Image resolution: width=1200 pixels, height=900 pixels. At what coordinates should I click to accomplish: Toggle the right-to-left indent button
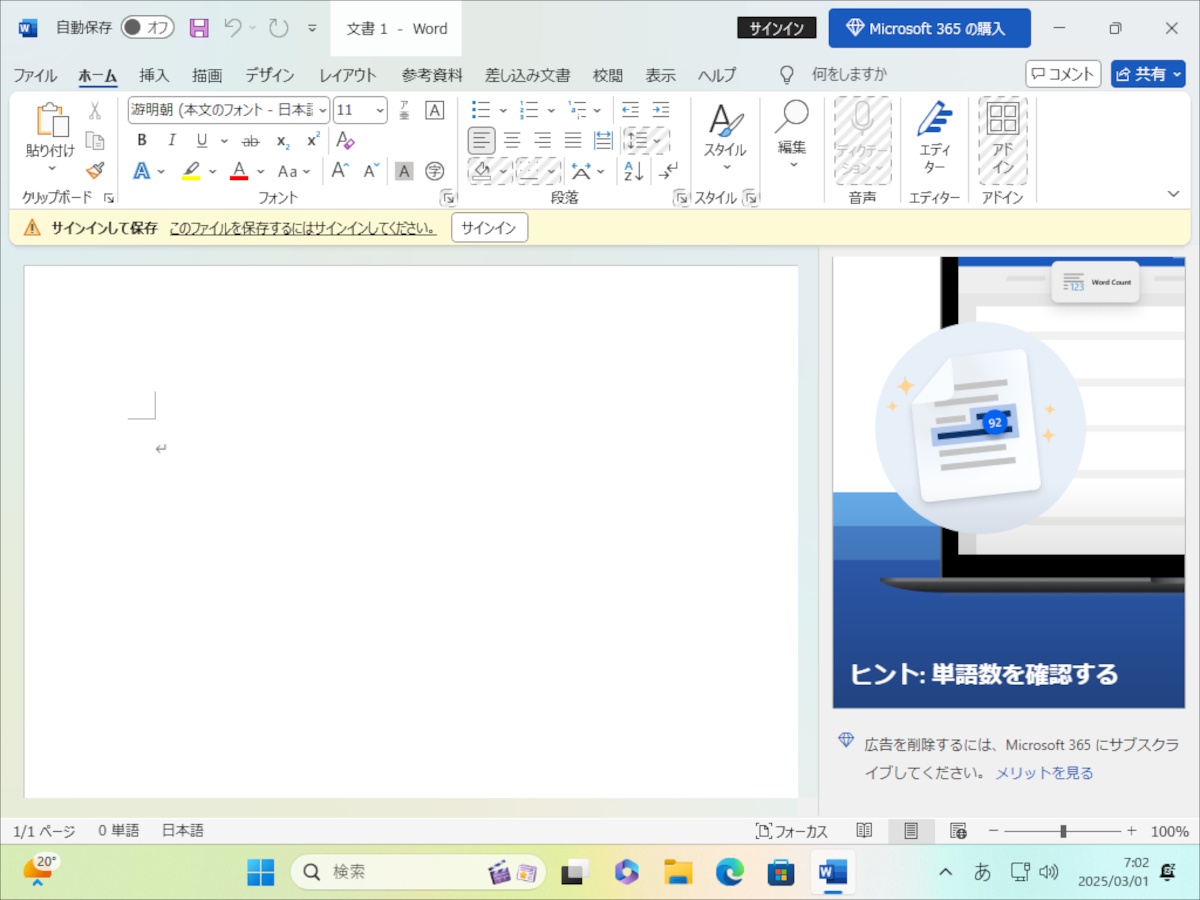click(x=659, y=110)
